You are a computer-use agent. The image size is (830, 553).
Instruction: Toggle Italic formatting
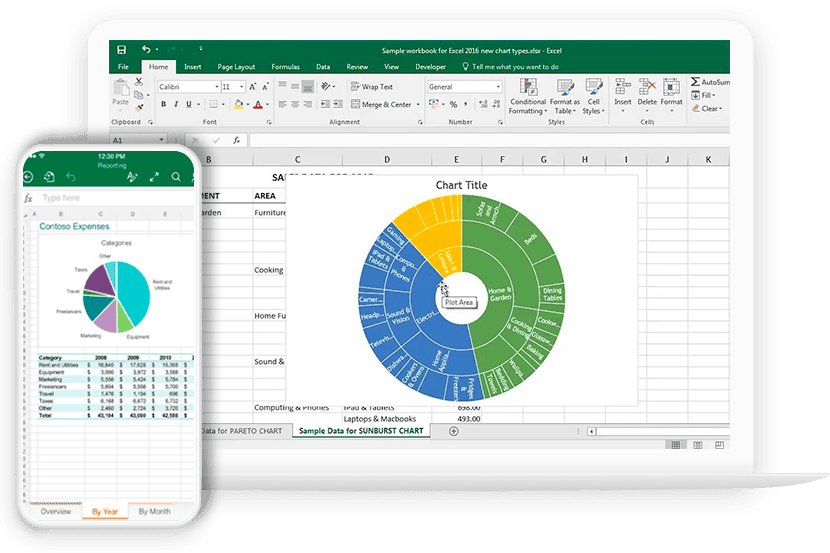pos(176,104)
